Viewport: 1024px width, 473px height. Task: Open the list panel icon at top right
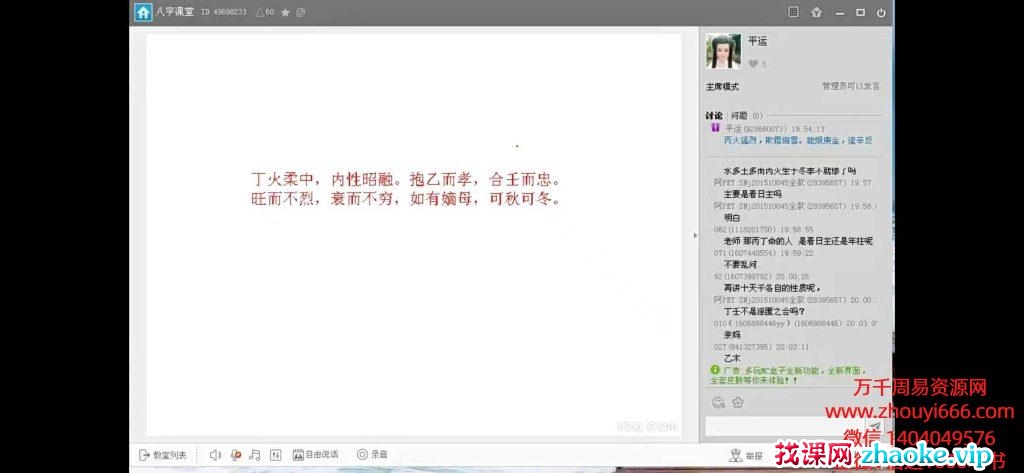(793, 12)
